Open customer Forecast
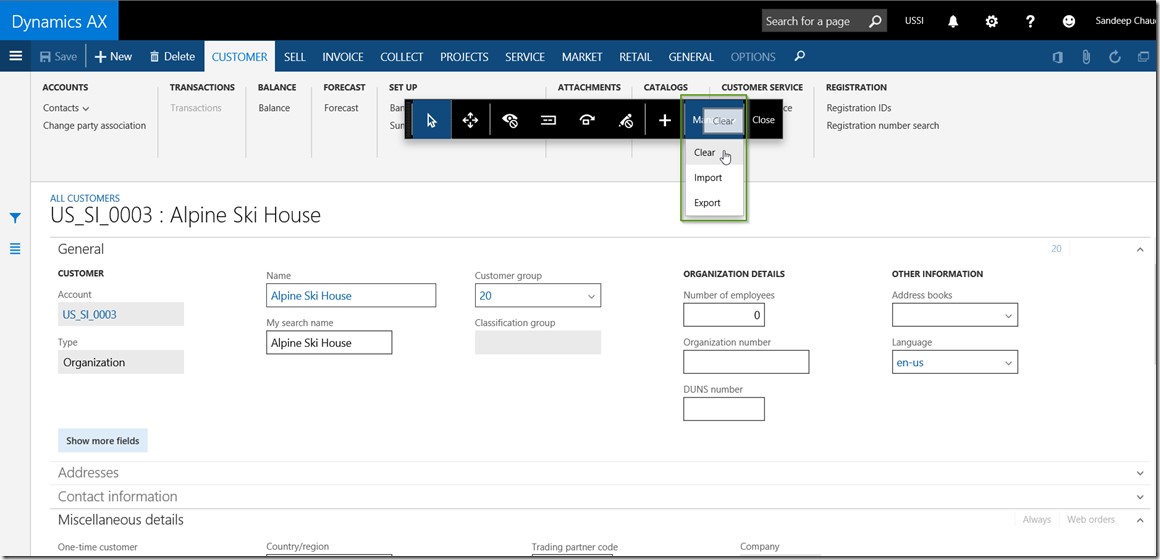Viewport: 1160px width, 560px height. coord(341,108)
